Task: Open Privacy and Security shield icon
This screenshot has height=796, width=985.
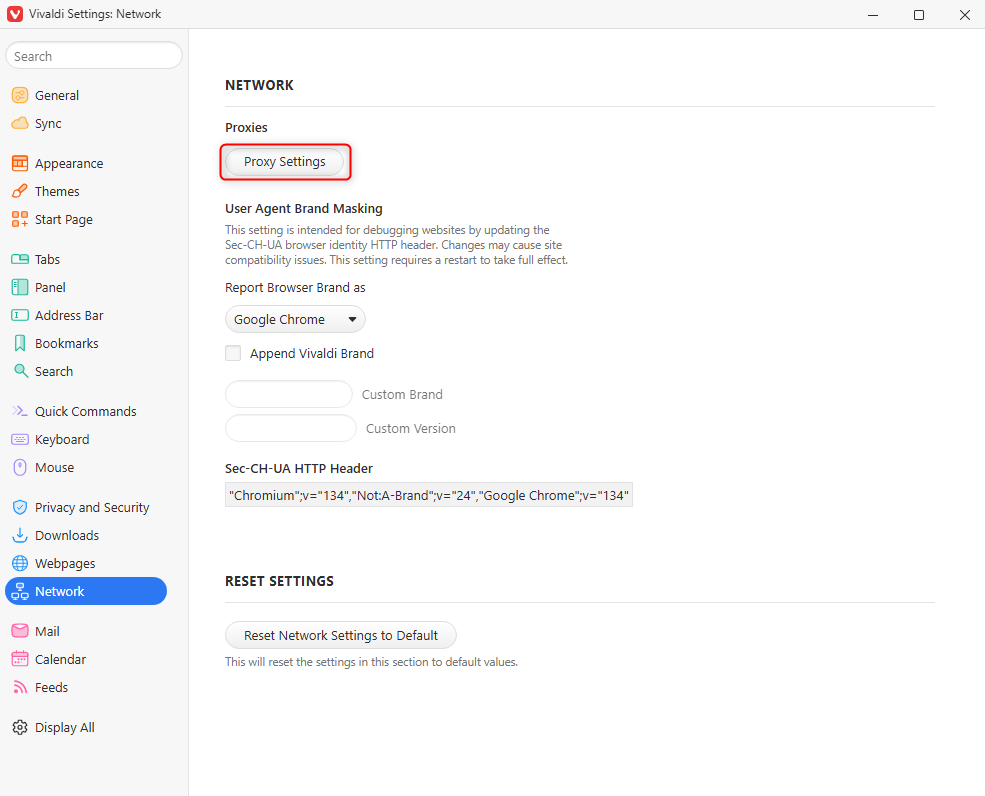Action: click(x=20, y=507)
